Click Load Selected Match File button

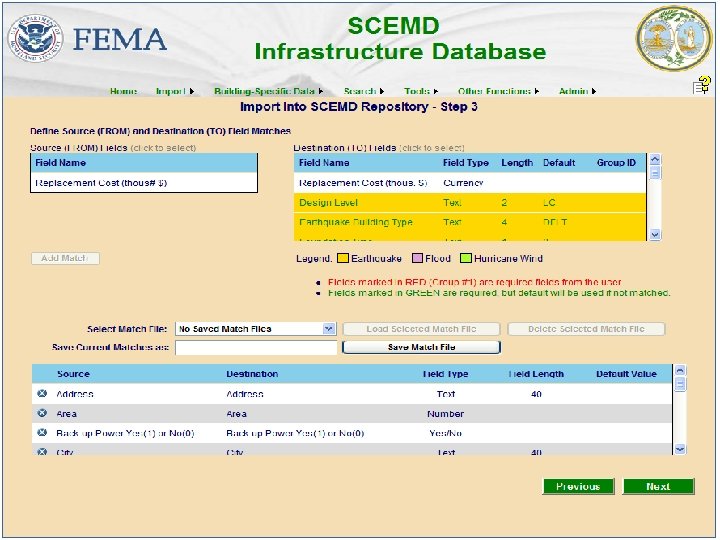(x=421, y=329)
